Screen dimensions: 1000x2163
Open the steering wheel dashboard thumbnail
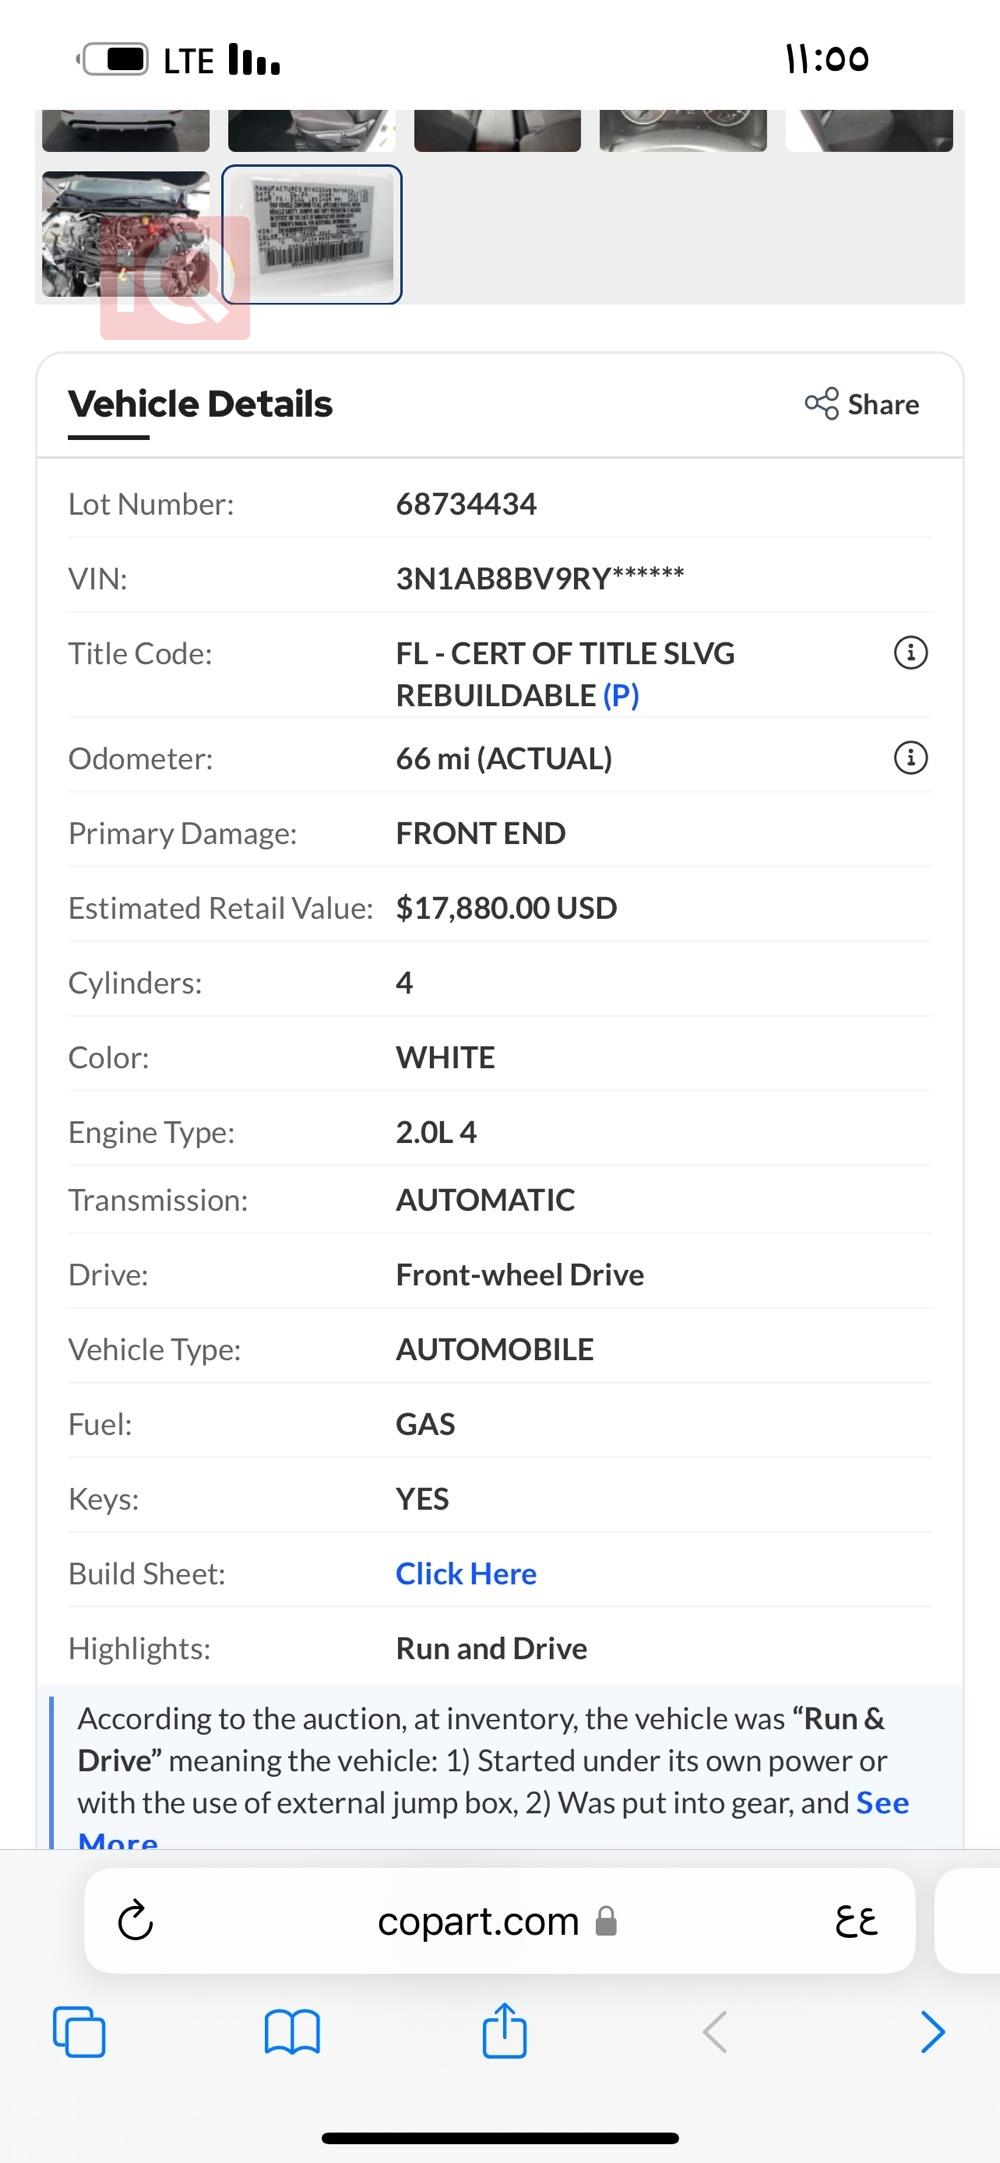(683, 131)
